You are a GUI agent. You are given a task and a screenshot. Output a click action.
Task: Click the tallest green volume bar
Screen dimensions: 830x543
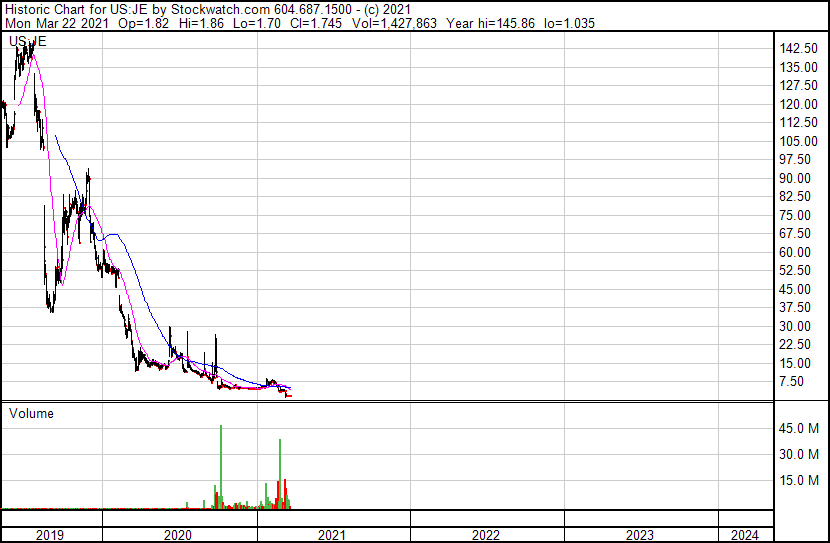point(220,466)
